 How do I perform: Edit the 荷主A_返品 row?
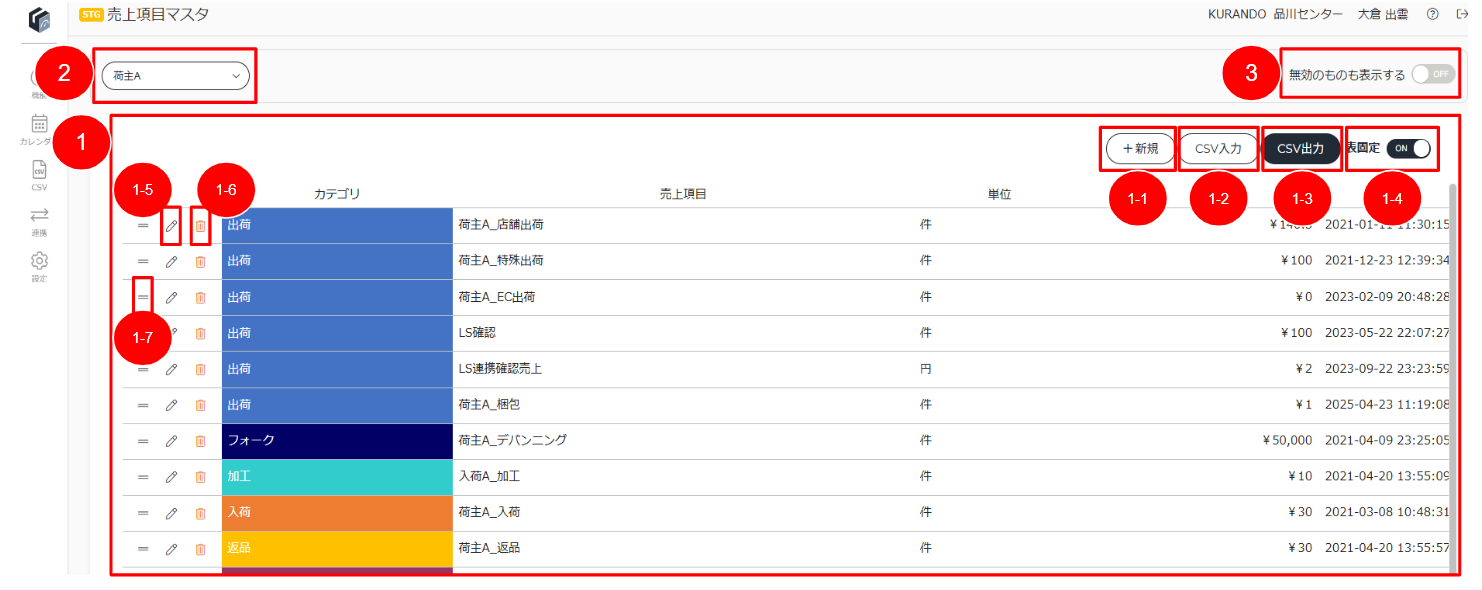[171, 549]
